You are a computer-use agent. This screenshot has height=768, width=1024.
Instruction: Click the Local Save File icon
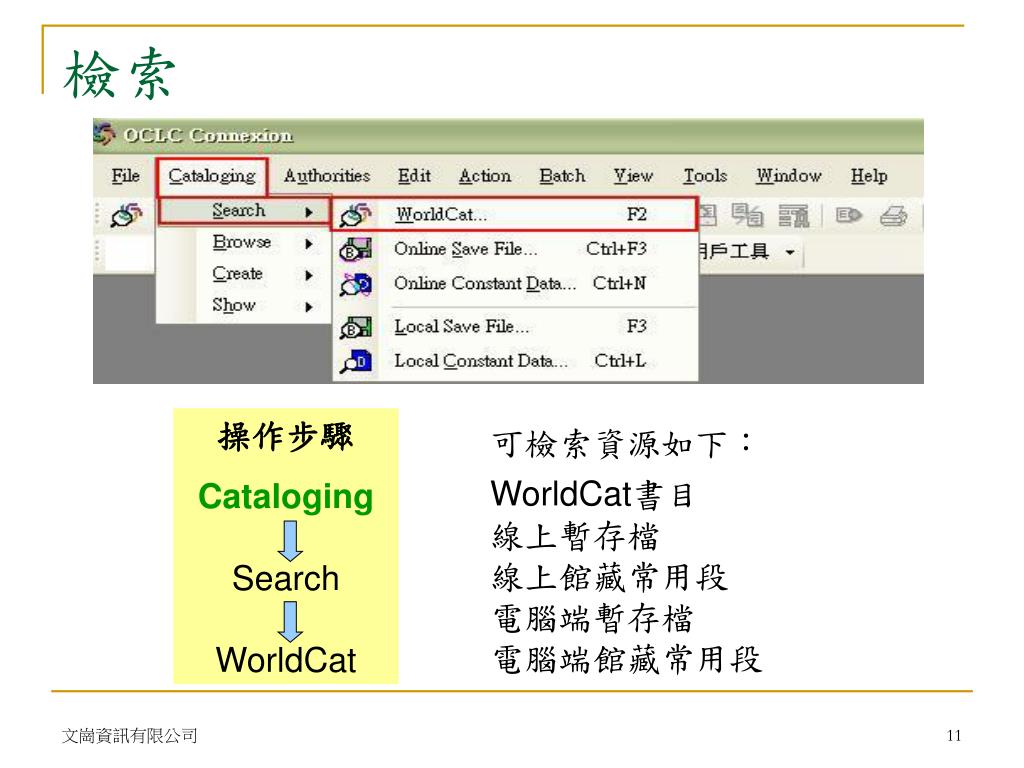[355, 327]
